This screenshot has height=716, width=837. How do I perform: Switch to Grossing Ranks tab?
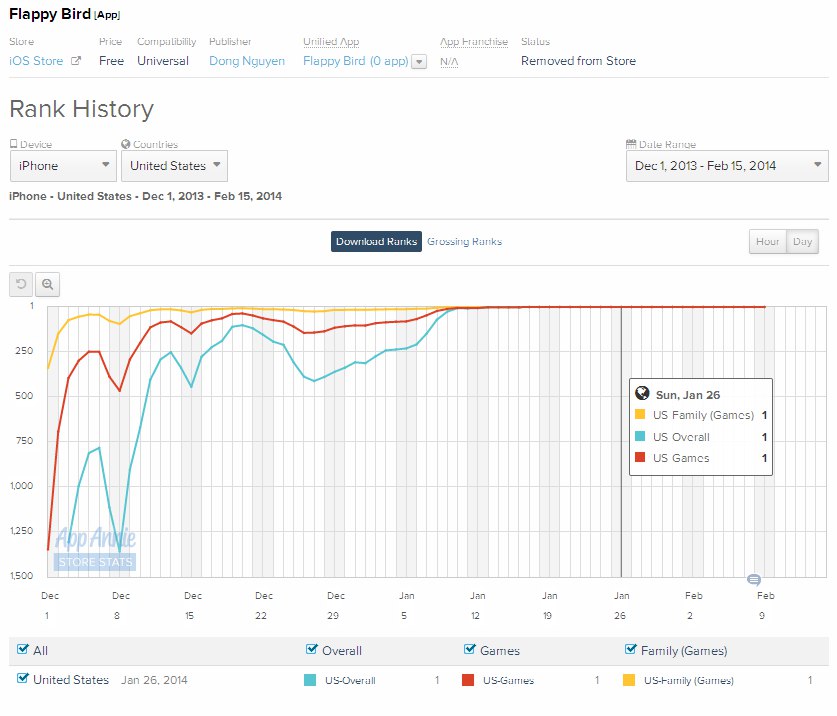tap(464, 241)
